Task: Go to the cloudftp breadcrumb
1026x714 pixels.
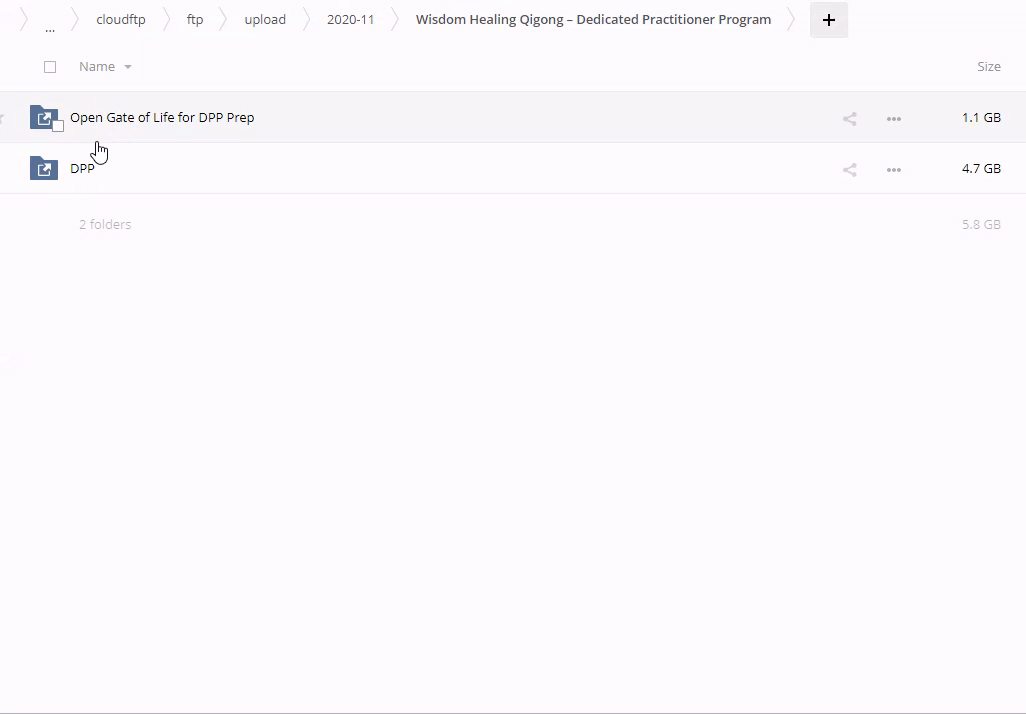Action: (120, 20)
